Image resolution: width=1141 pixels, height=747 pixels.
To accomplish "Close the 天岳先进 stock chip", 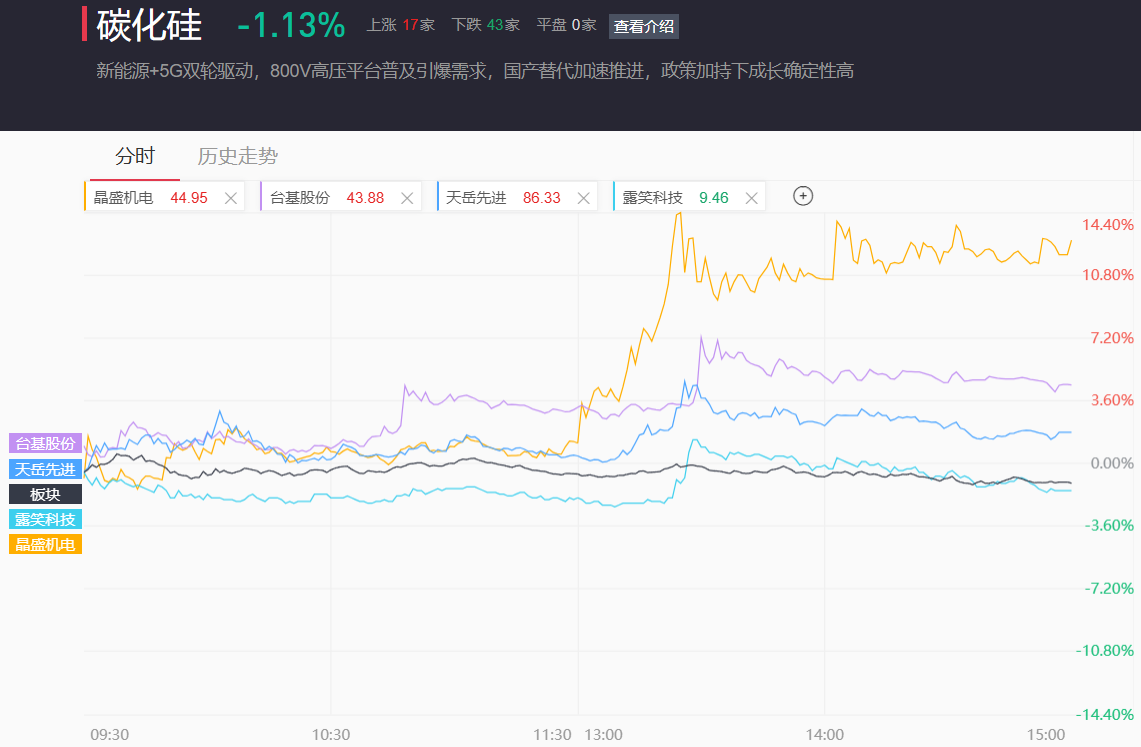I will click(584, 198).
